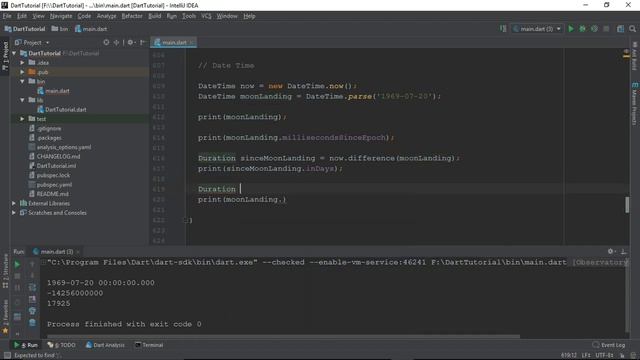640x360 pixels.
Task: Click the pause output icon in Run panel
Action: 17,288
